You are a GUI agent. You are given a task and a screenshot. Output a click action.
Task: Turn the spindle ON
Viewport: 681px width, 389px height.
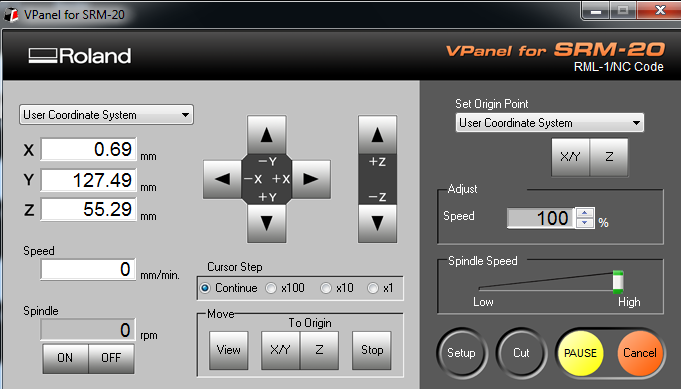66,358
